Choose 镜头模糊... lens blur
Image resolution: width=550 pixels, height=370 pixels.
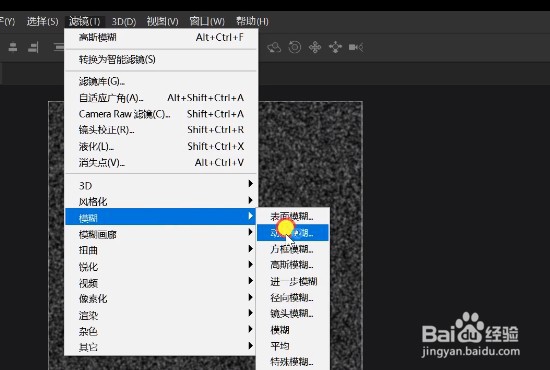tap(293, 314)
